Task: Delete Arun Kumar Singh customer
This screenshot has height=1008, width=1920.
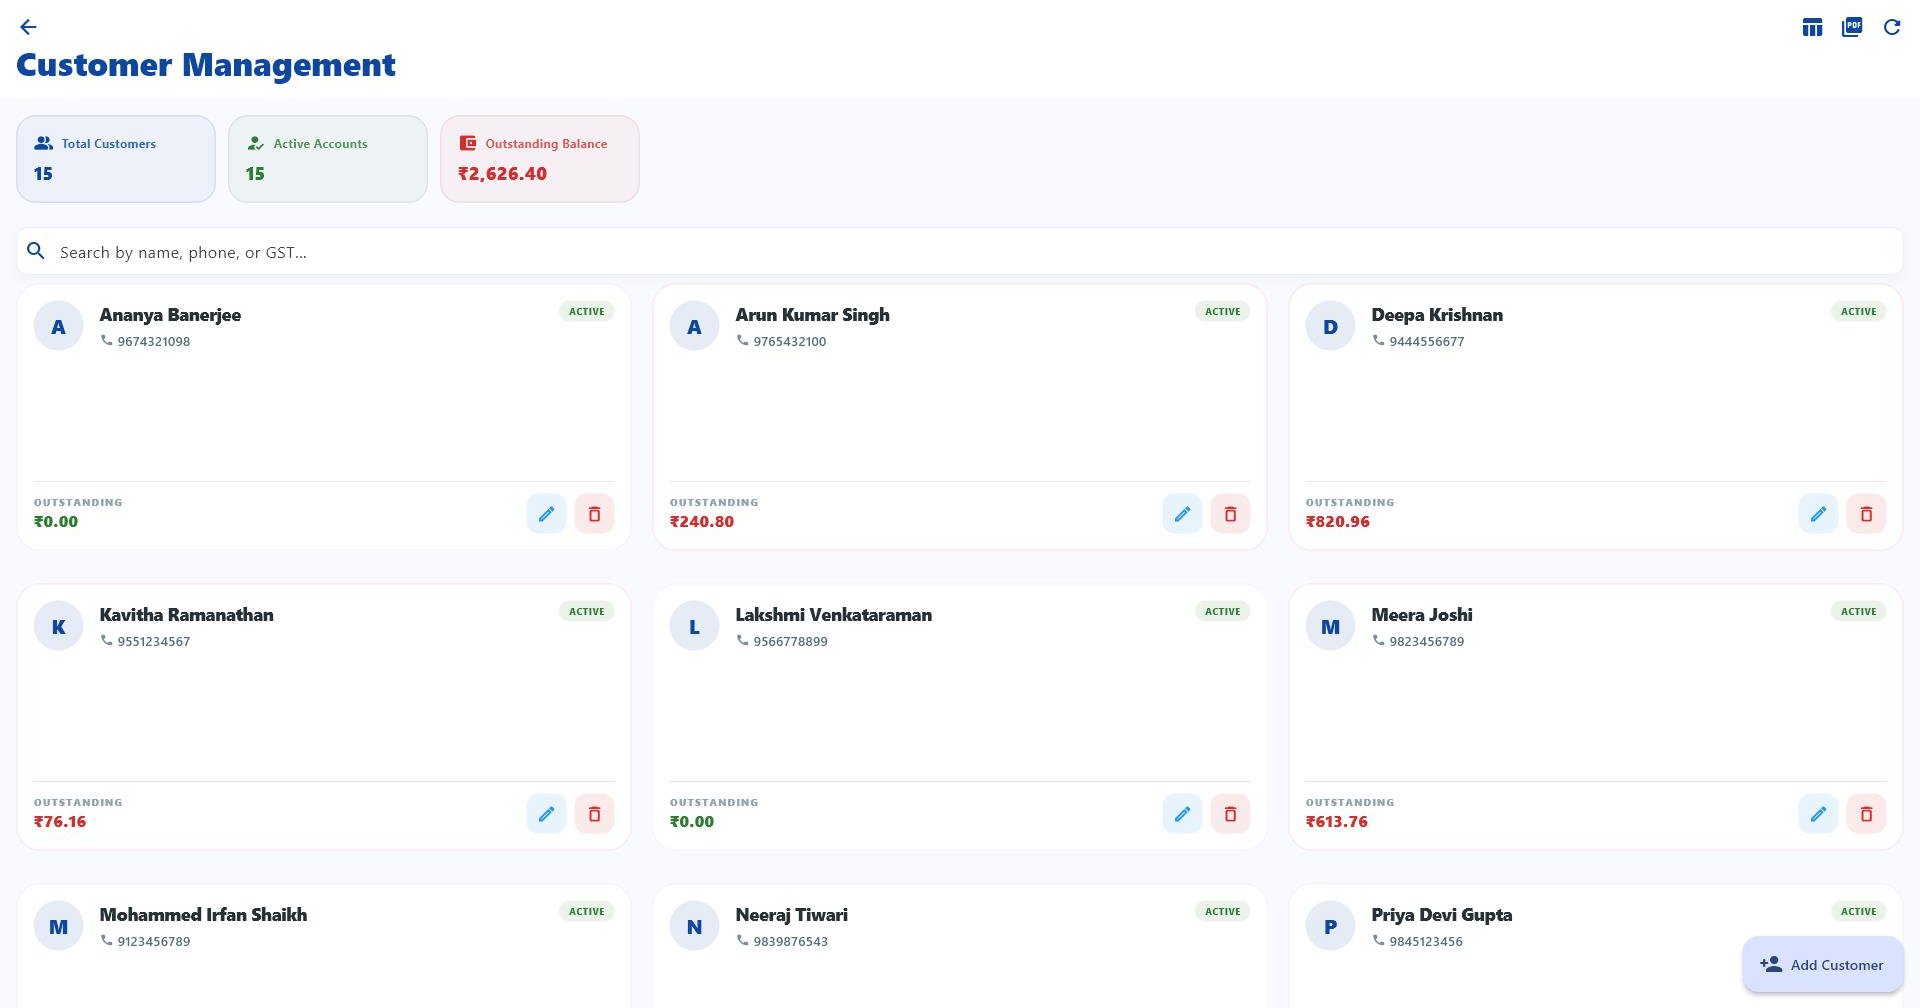Action: click(x=1230, y=514)
